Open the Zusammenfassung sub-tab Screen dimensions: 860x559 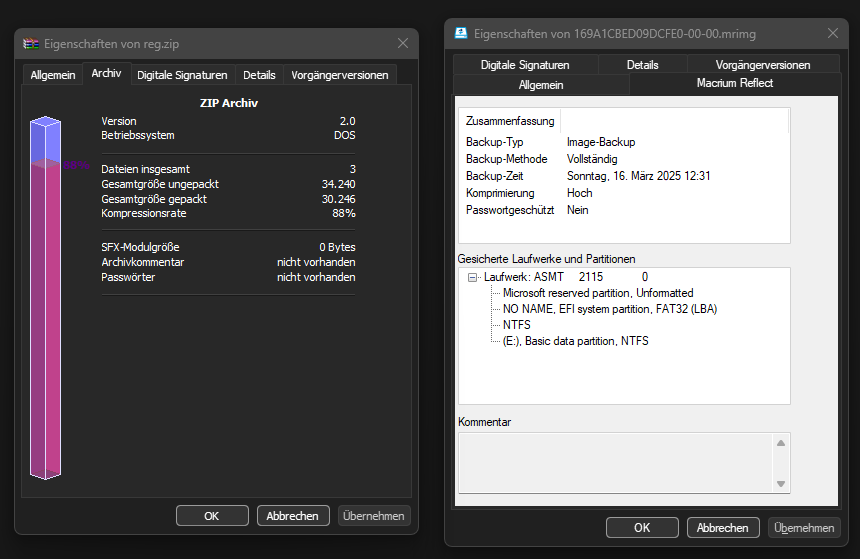[x=510, y=121]
